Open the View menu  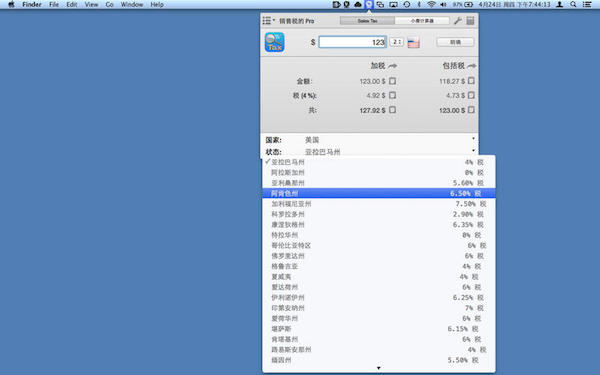point(91,5)
